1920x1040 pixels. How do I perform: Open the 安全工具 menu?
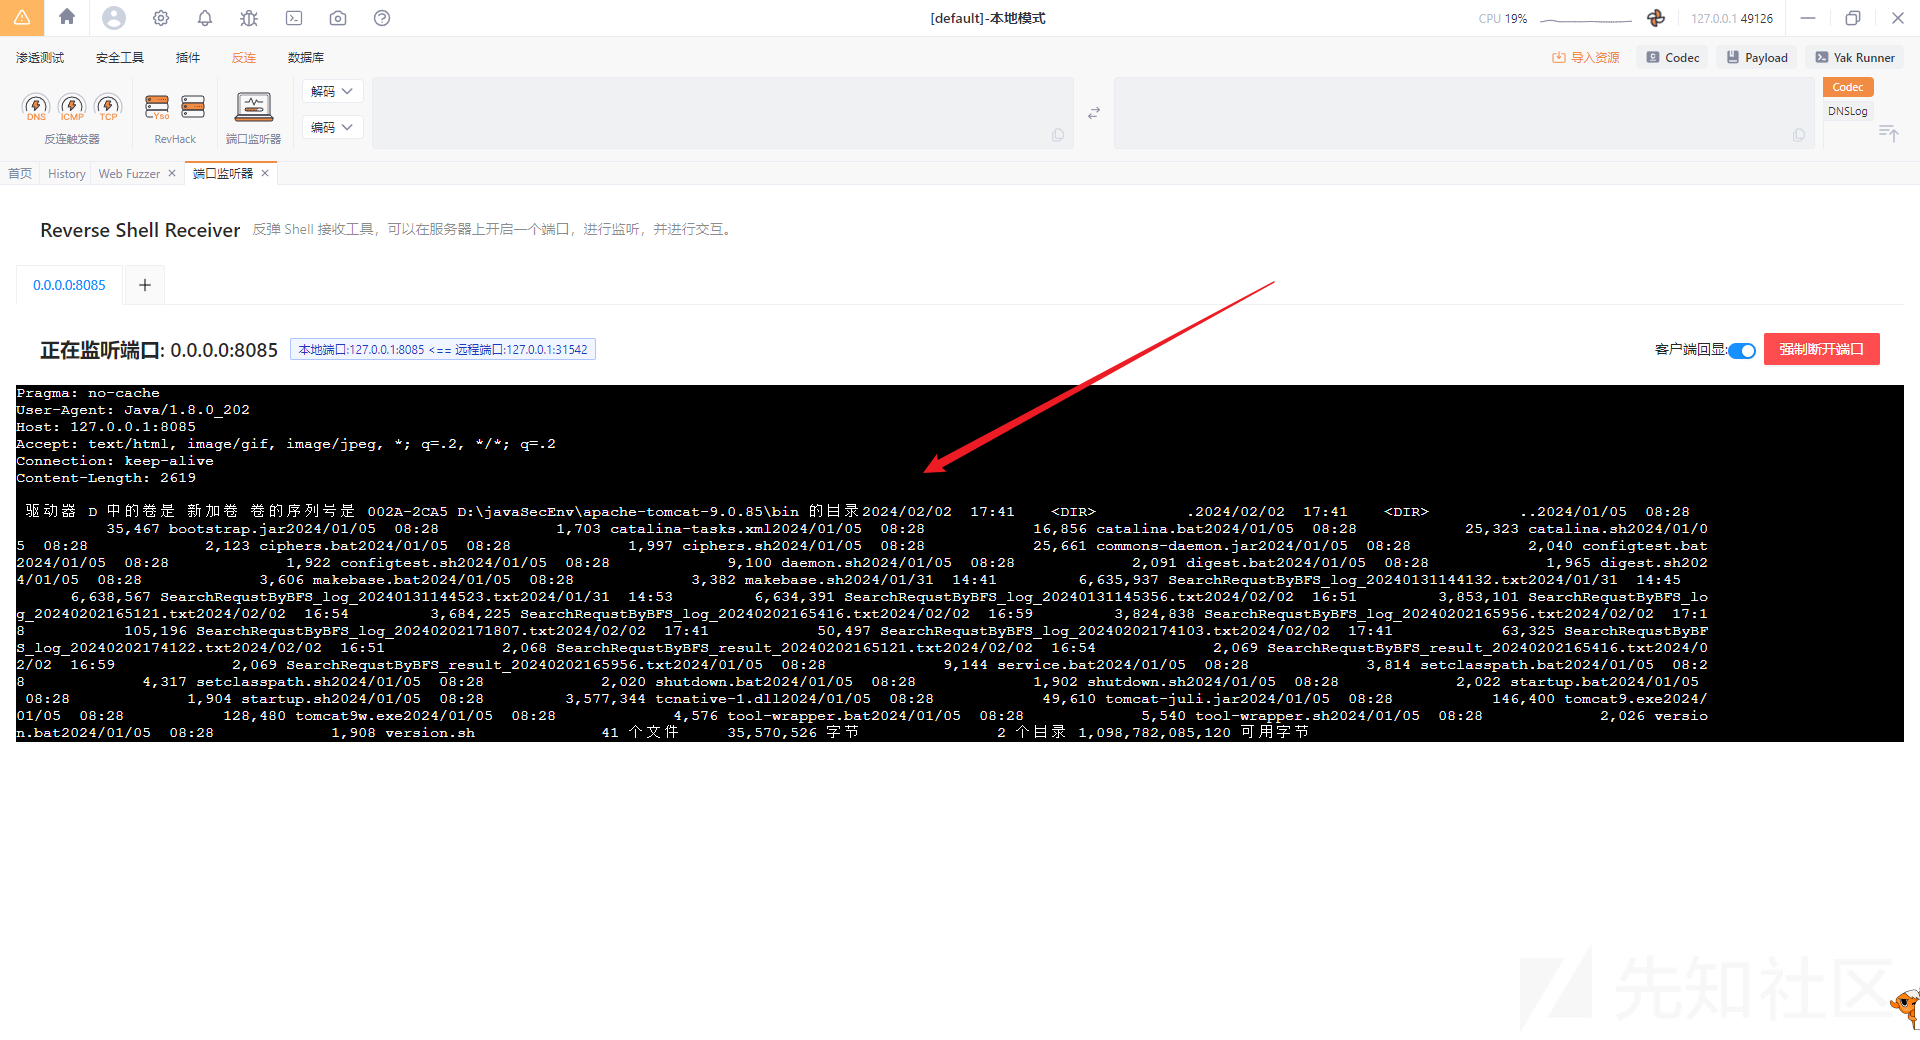pos(120,58)
